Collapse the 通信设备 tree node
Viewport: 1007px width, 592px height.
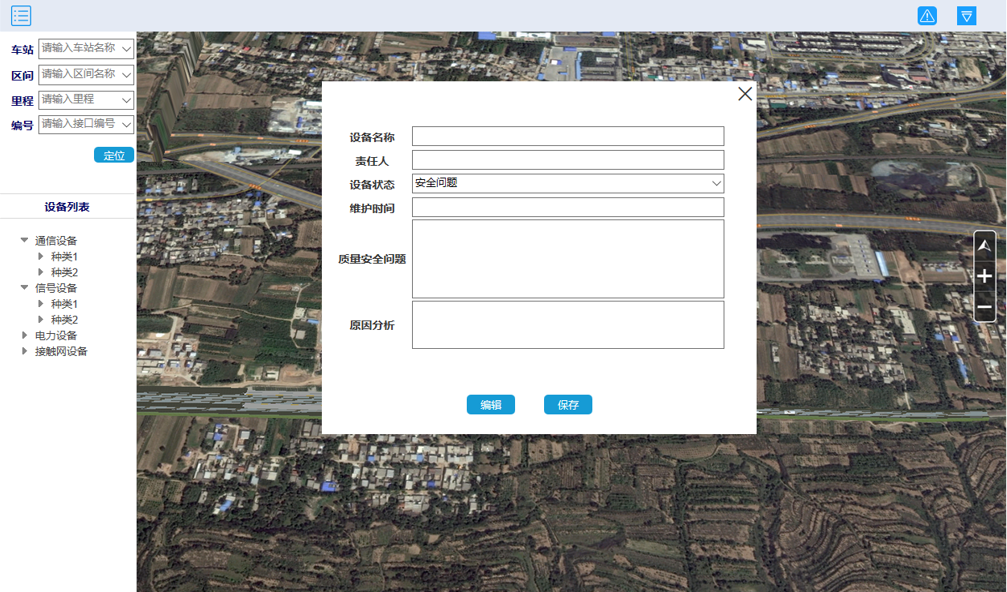pyautogui.click(x=25, y=240)
